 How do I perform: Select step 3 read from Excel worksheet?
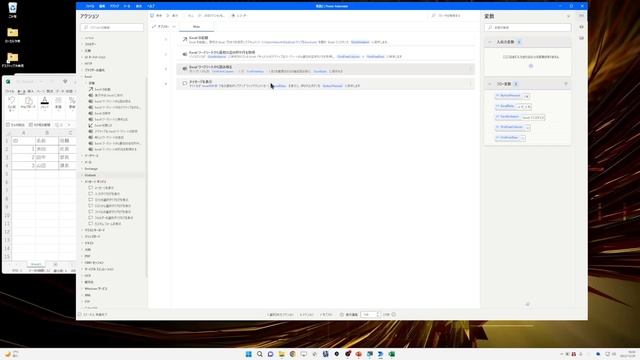326,69
